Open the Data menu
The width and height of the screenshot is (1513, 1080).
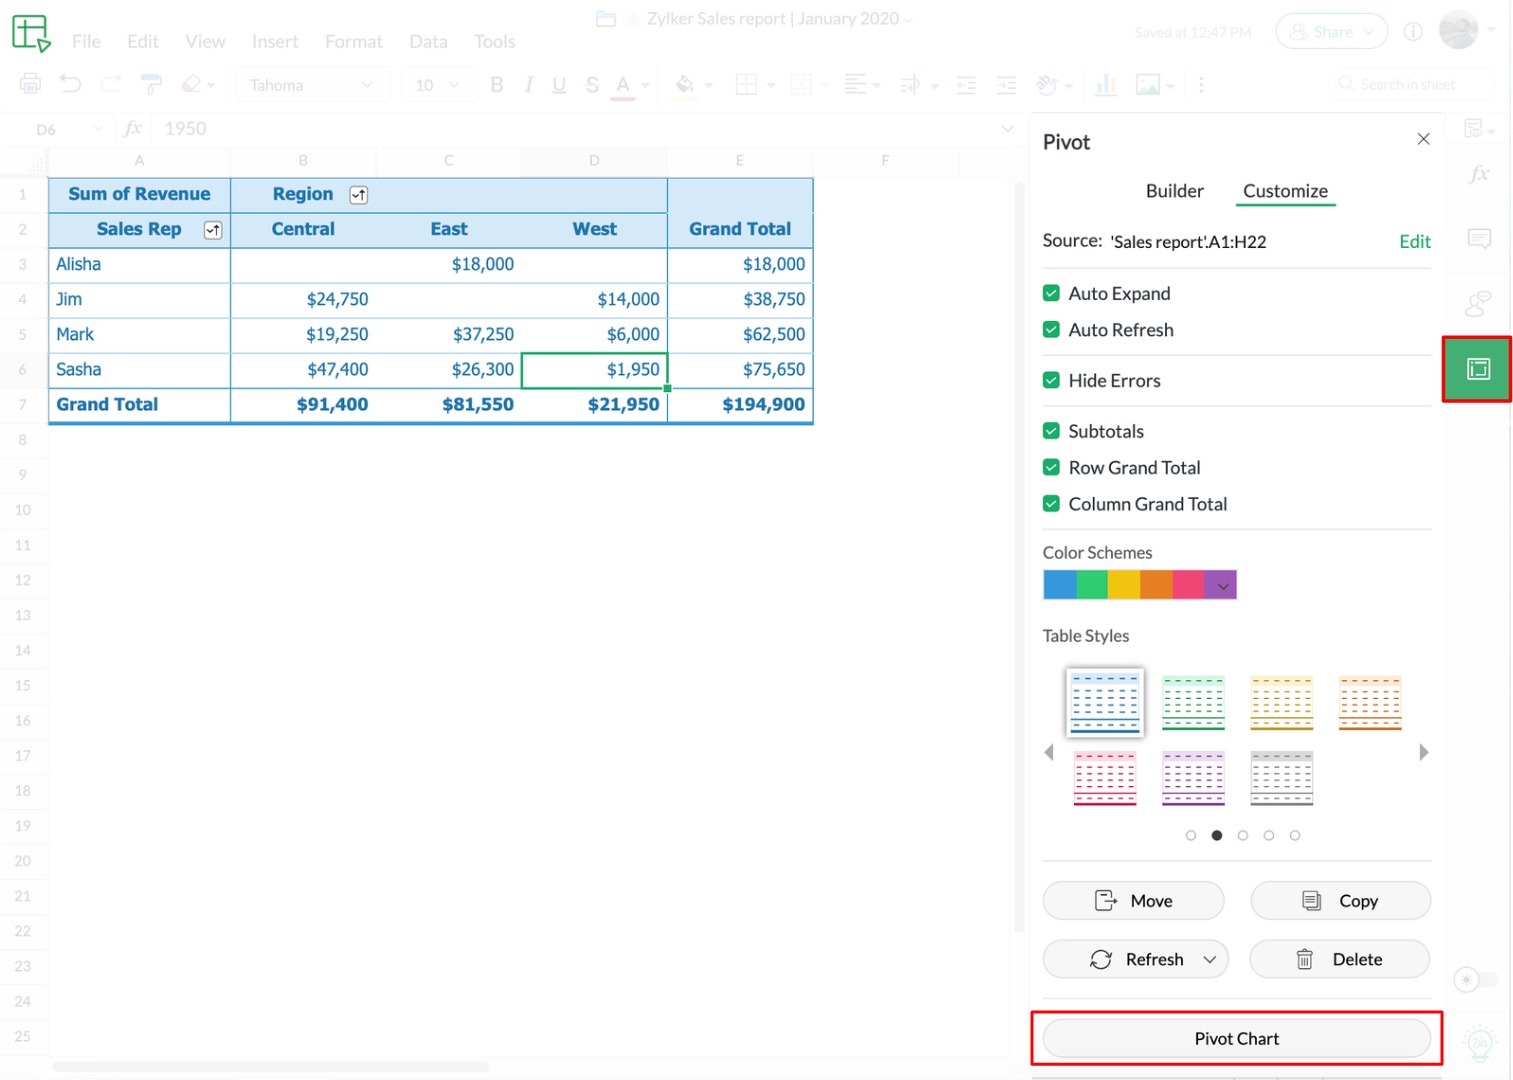428,41
